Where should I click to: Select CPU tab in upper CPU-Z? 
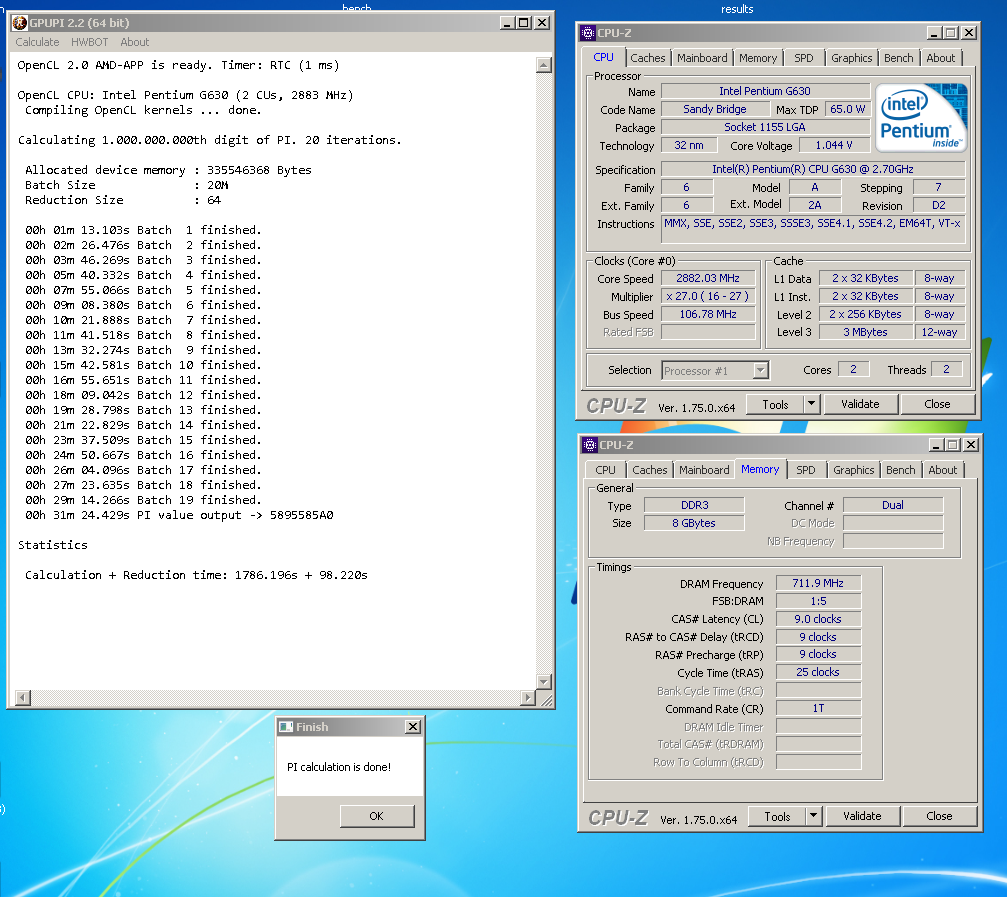pos(603,57)
